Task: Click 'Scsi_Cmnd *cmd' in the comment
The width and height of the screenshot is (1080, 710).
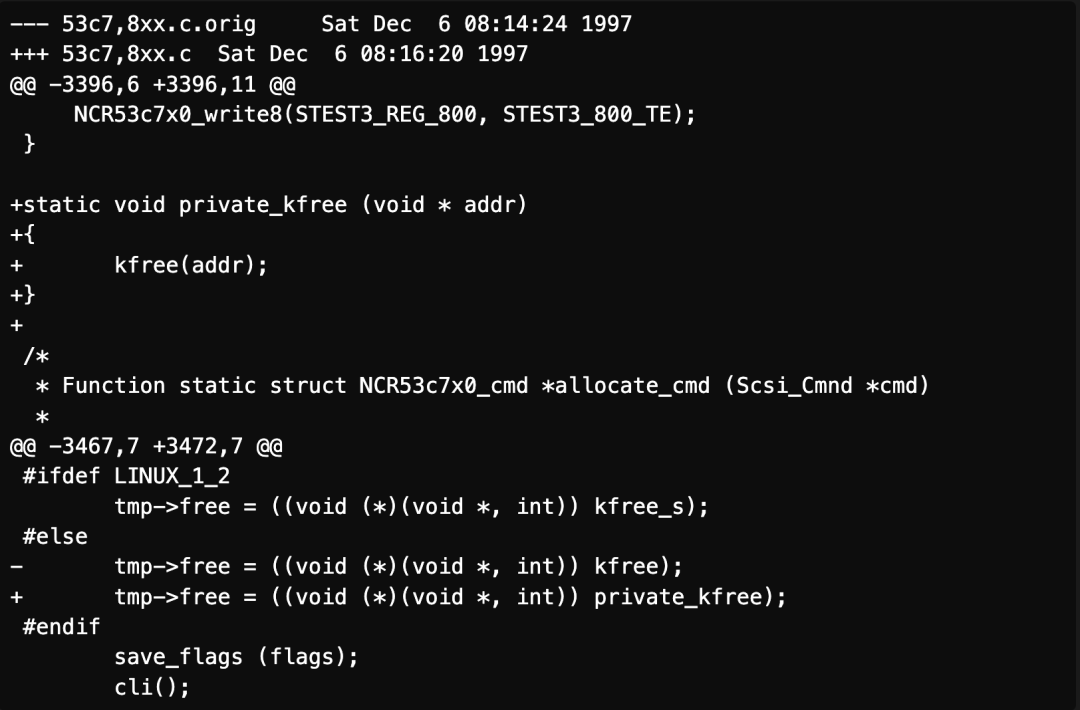Action: pyautogui.click(x=827, y=386)
